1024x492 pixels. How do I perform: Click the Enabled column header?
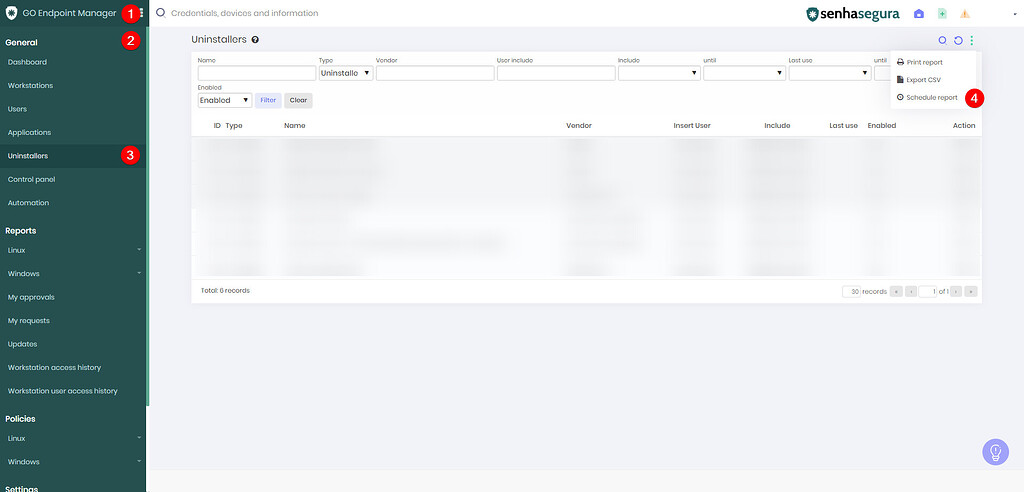point(882,125)
